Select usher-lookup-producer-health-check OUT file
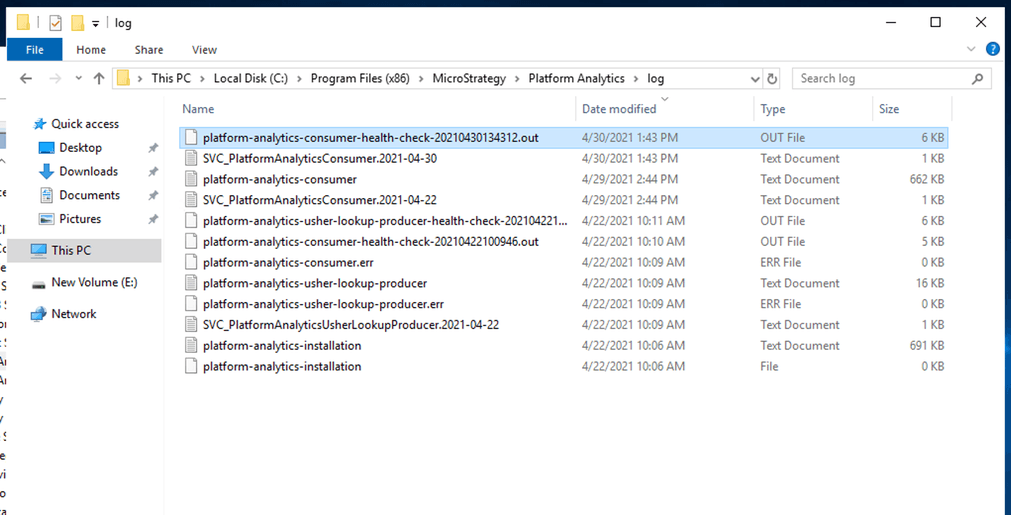 coord(564,221)
